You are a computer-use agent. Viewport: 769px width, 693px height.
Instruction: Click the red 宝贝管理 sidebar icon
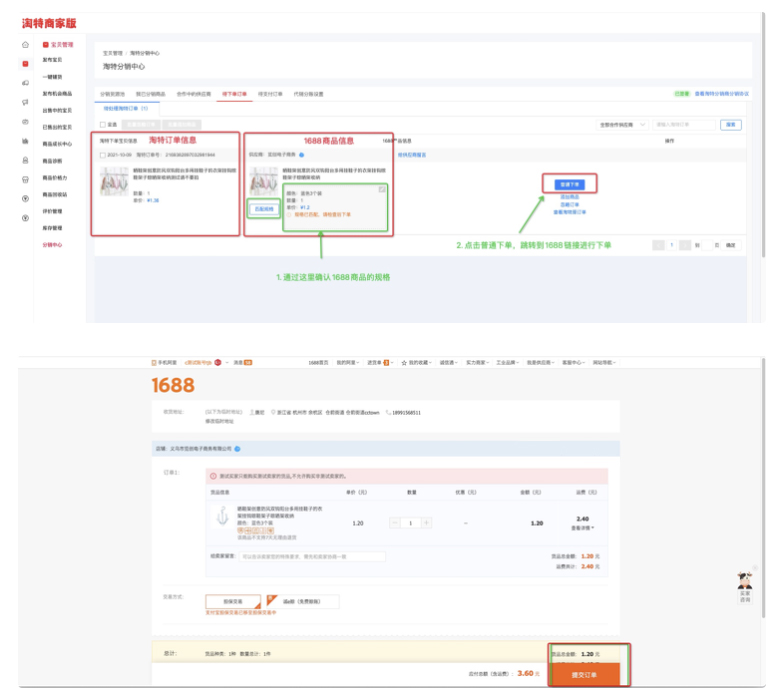[x=26, y=63]
